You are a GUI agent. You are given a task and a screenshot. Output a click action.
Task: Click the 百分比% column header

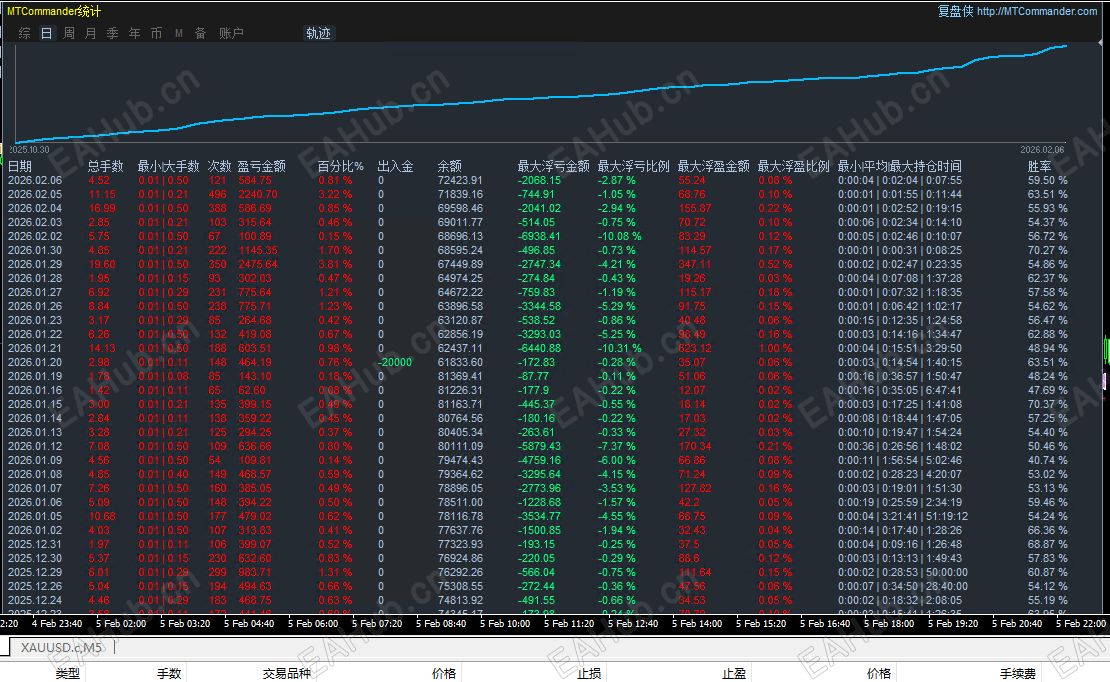tap(341, 166)
